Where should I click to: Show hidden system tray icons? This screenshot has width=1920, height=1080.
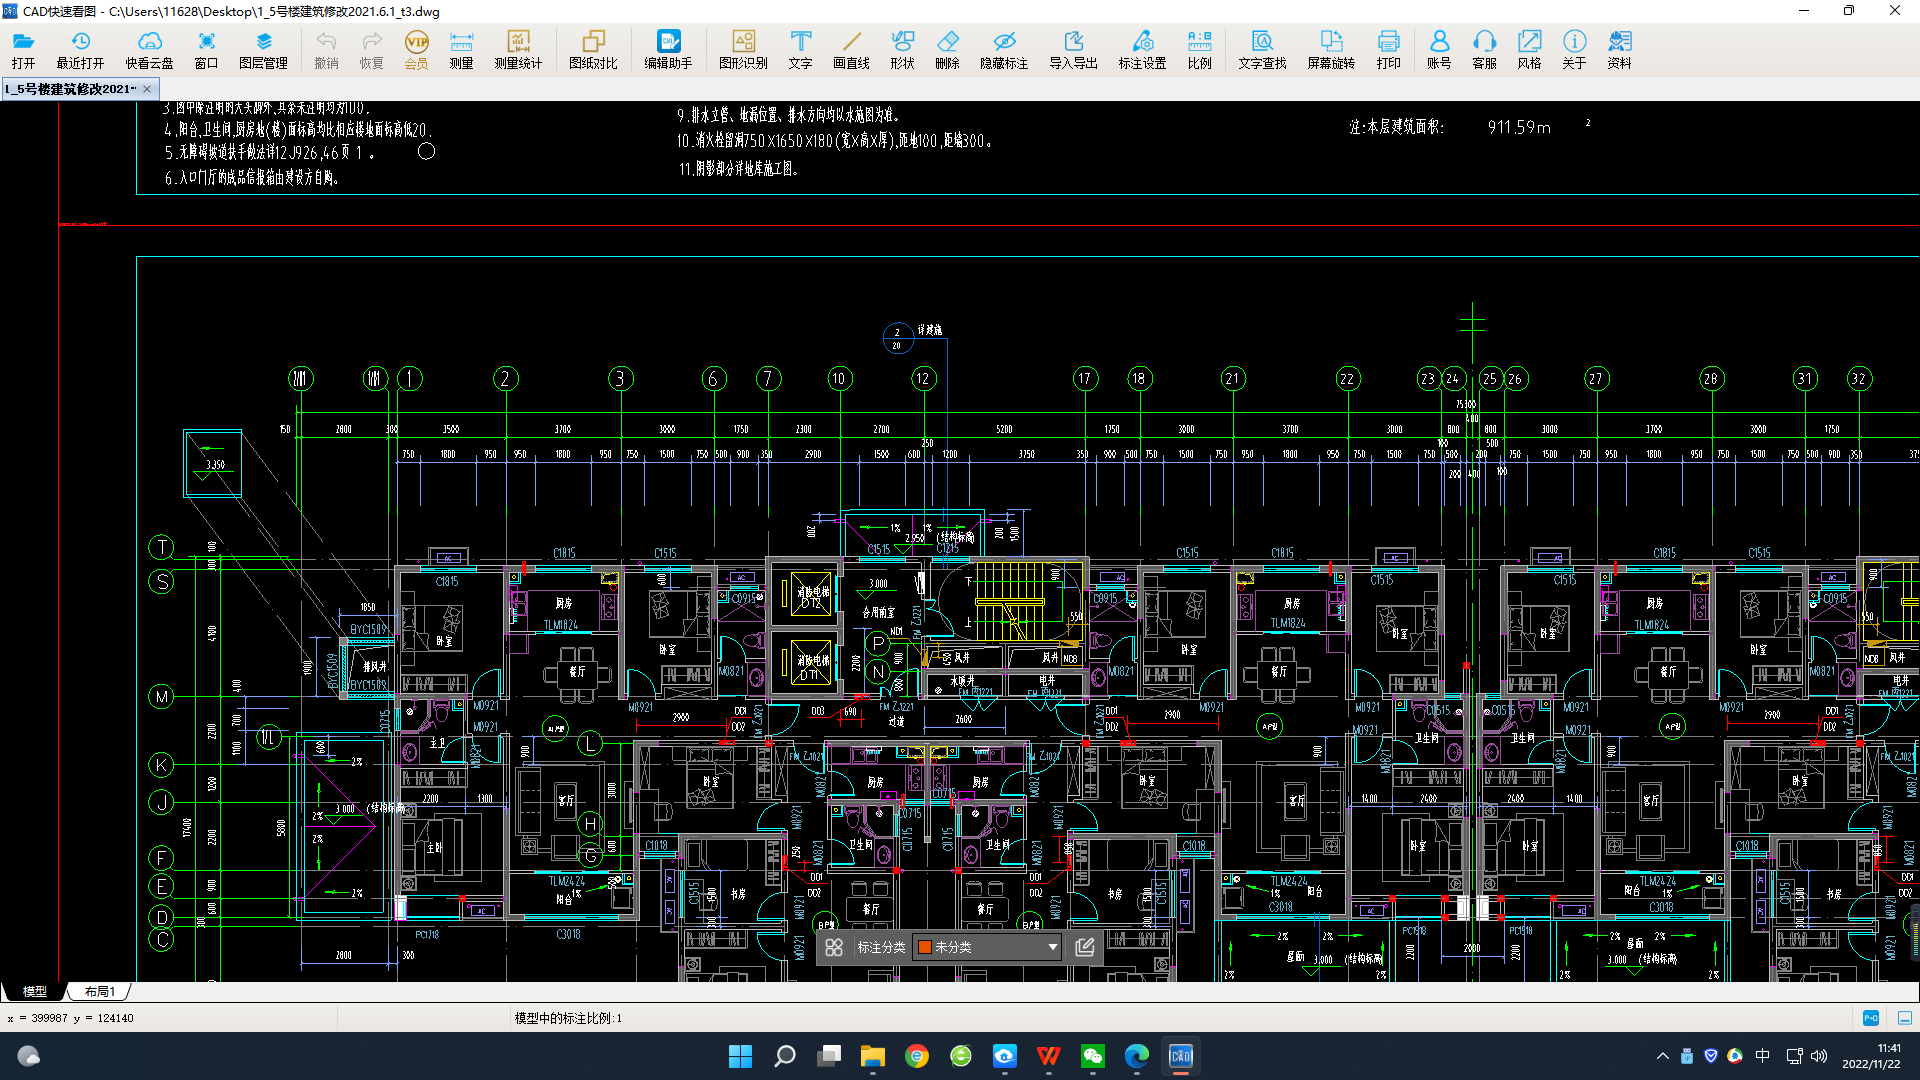coord(1663,1056)
